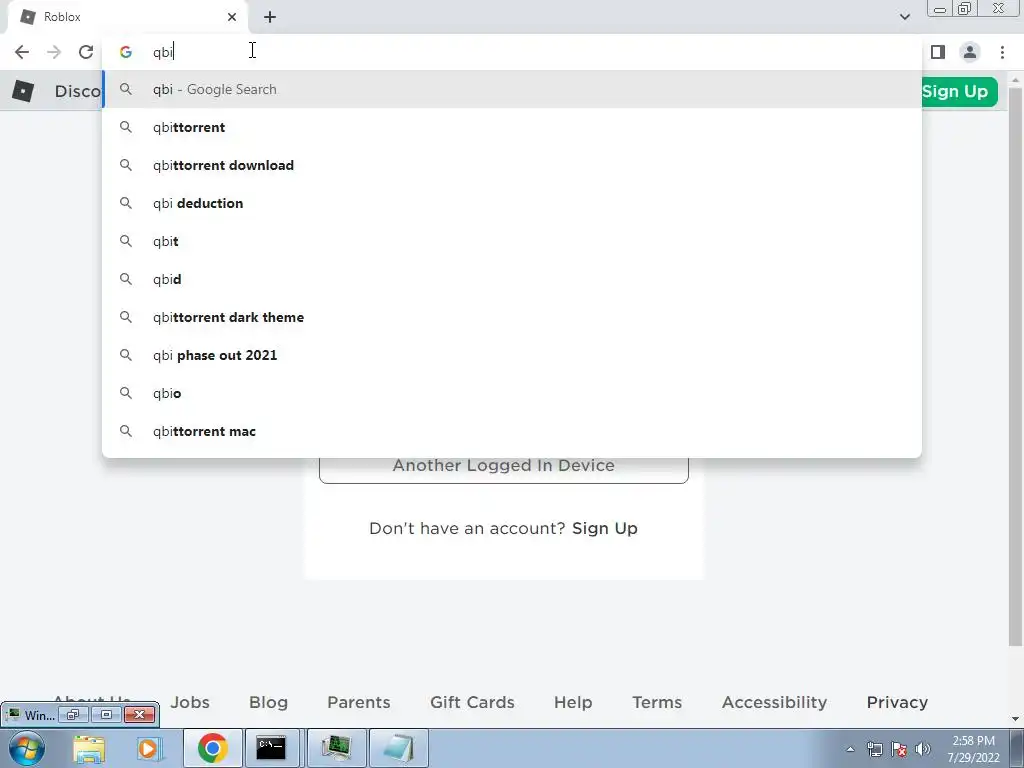This screenshot has width=1024, height=768.
Task: Open the Terms footer link
Action: tap(657, 702)
